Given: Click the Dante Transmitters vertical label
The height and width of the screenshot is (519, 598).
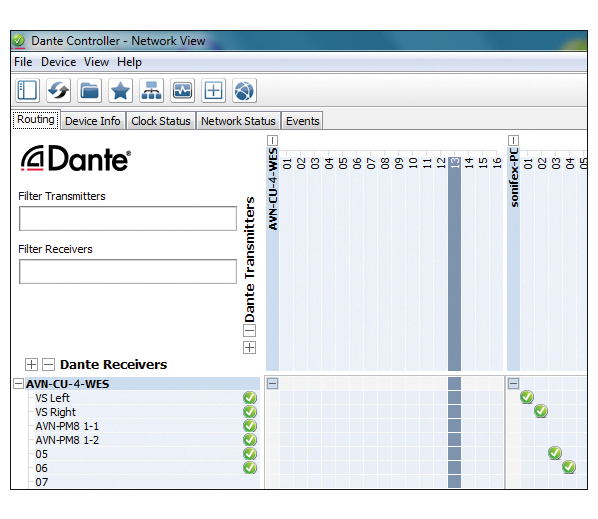Looking at the screenshot, I should tap(249, 259).
